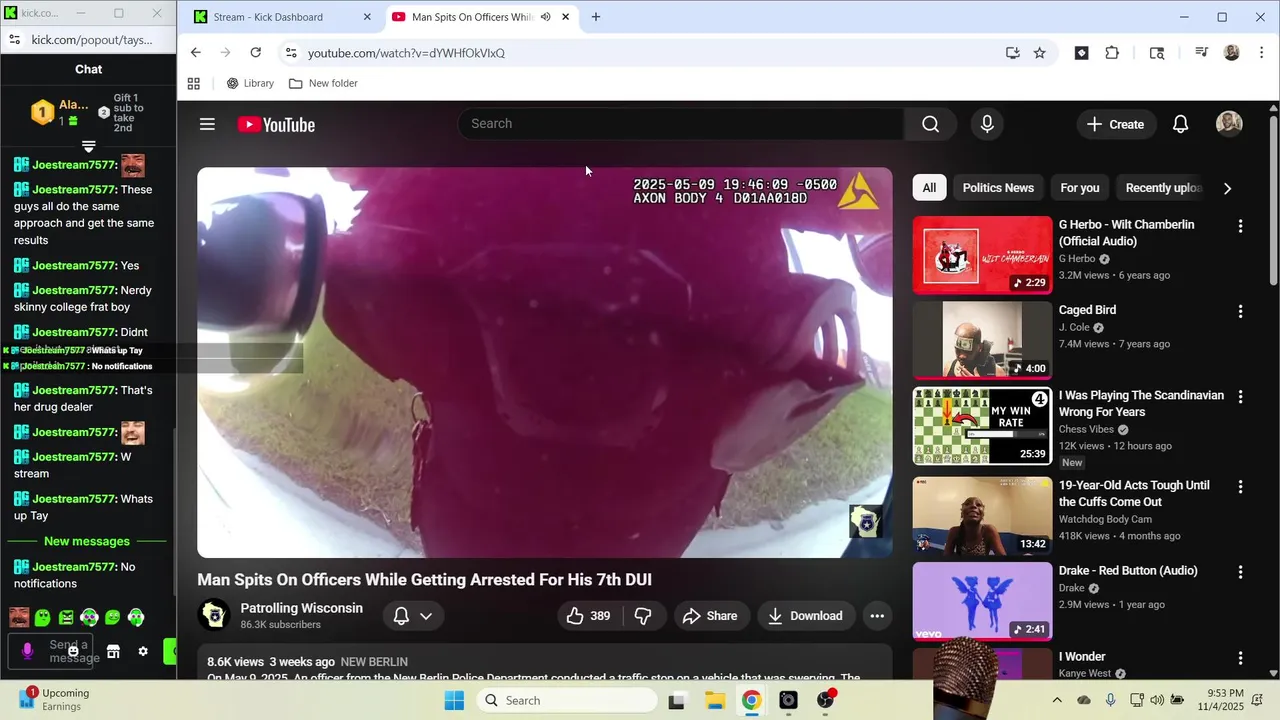
Task: Open the Watchdog Body Cam channel link
Action: (1105, 519)
